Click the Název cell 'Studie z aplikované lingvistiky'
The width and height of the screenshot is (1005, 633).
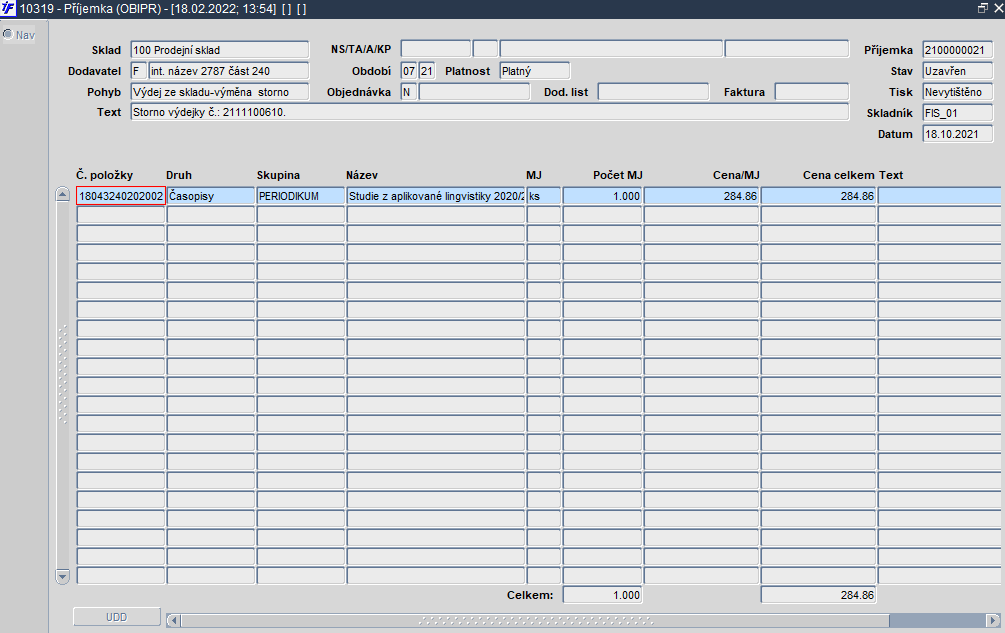point(436,196)
